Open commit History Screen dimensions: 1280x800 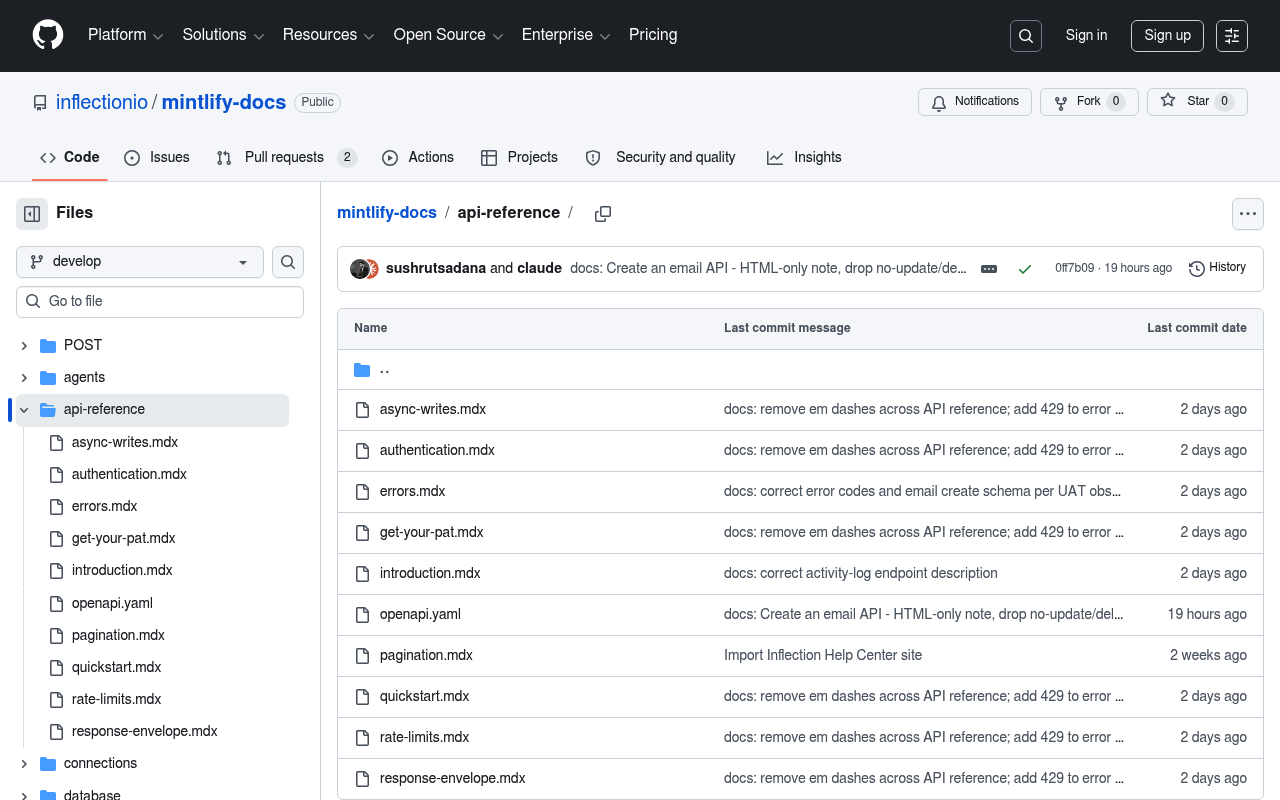click(1217, 268)
